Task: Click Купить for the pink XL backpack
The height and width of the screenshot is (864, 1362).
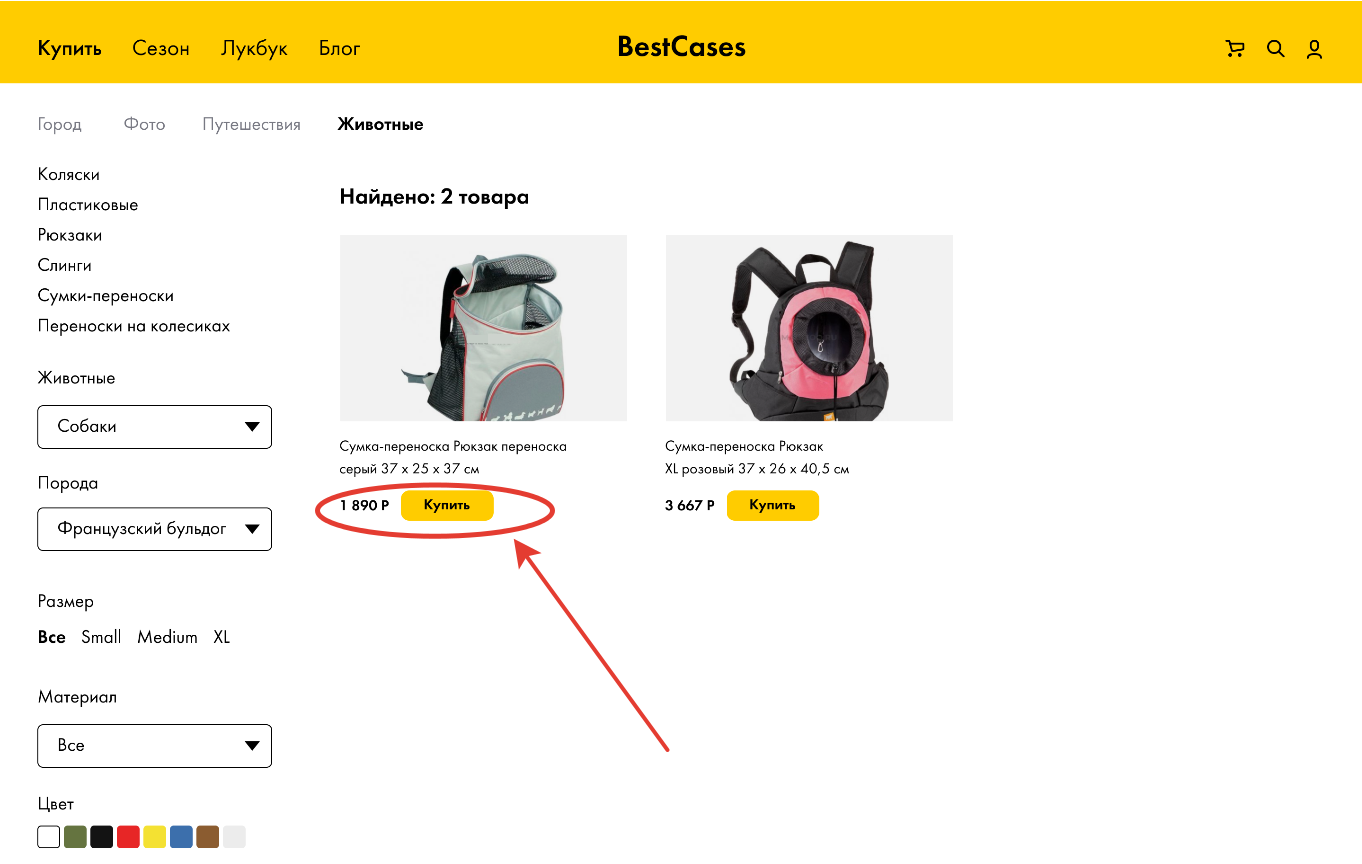Action: pos(772,506)
